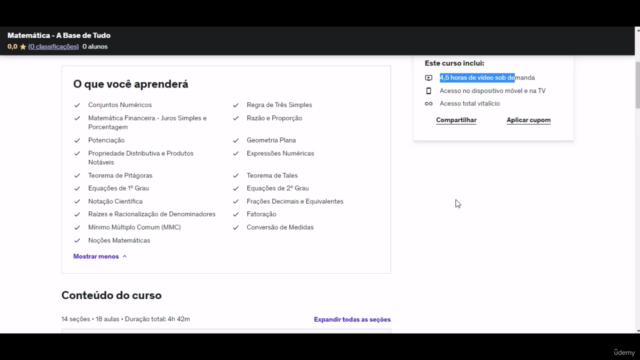Image resolution: width=640 pixels, height=360 pixels.
Task: Click Aplicar cupom to apply a coupon
Action: point(529,120)
